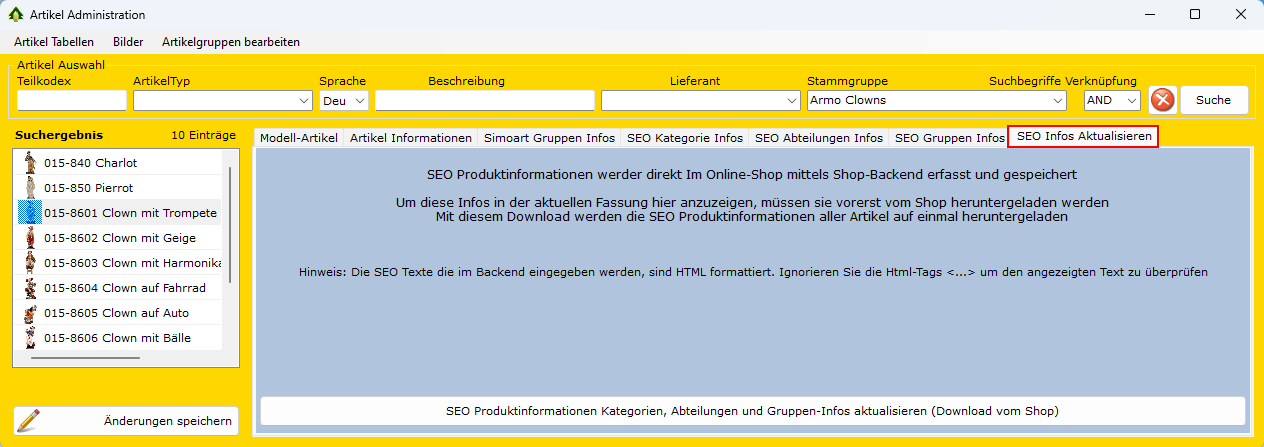Click into the Teilkodex input field
1264x447 pixels.
coord(72,101)
